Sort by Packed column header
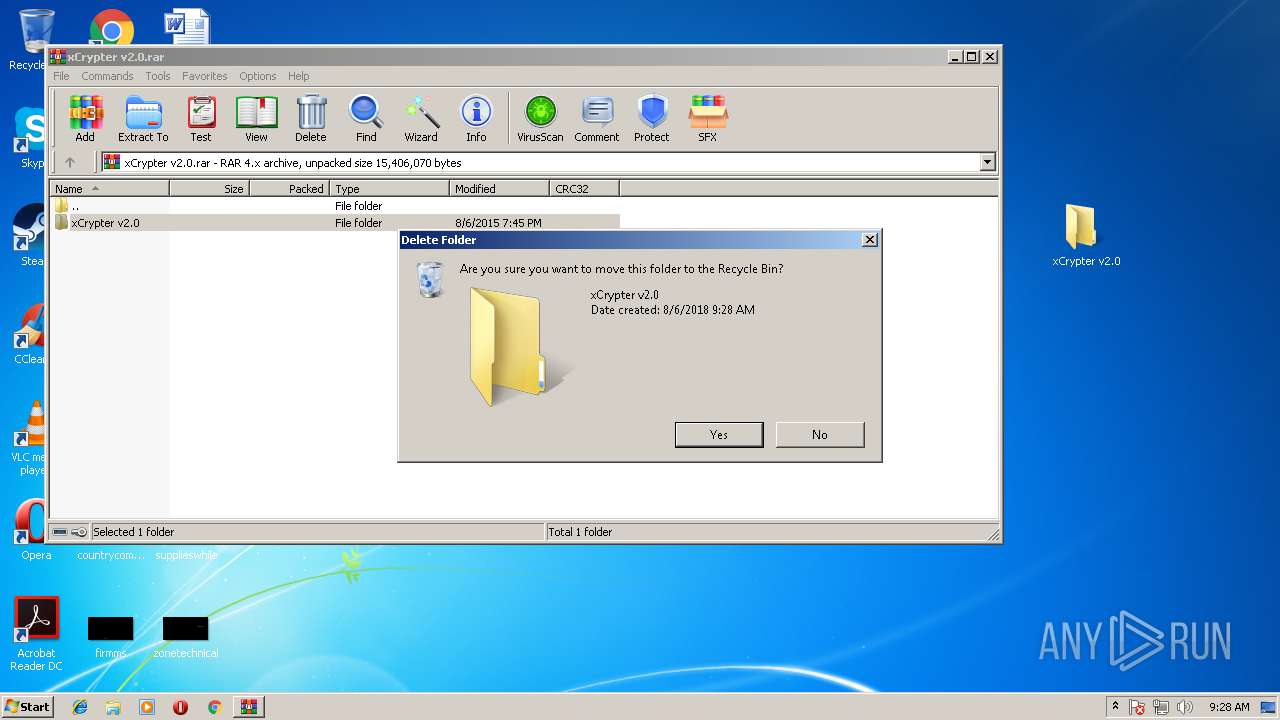 [x=289, y=188]
